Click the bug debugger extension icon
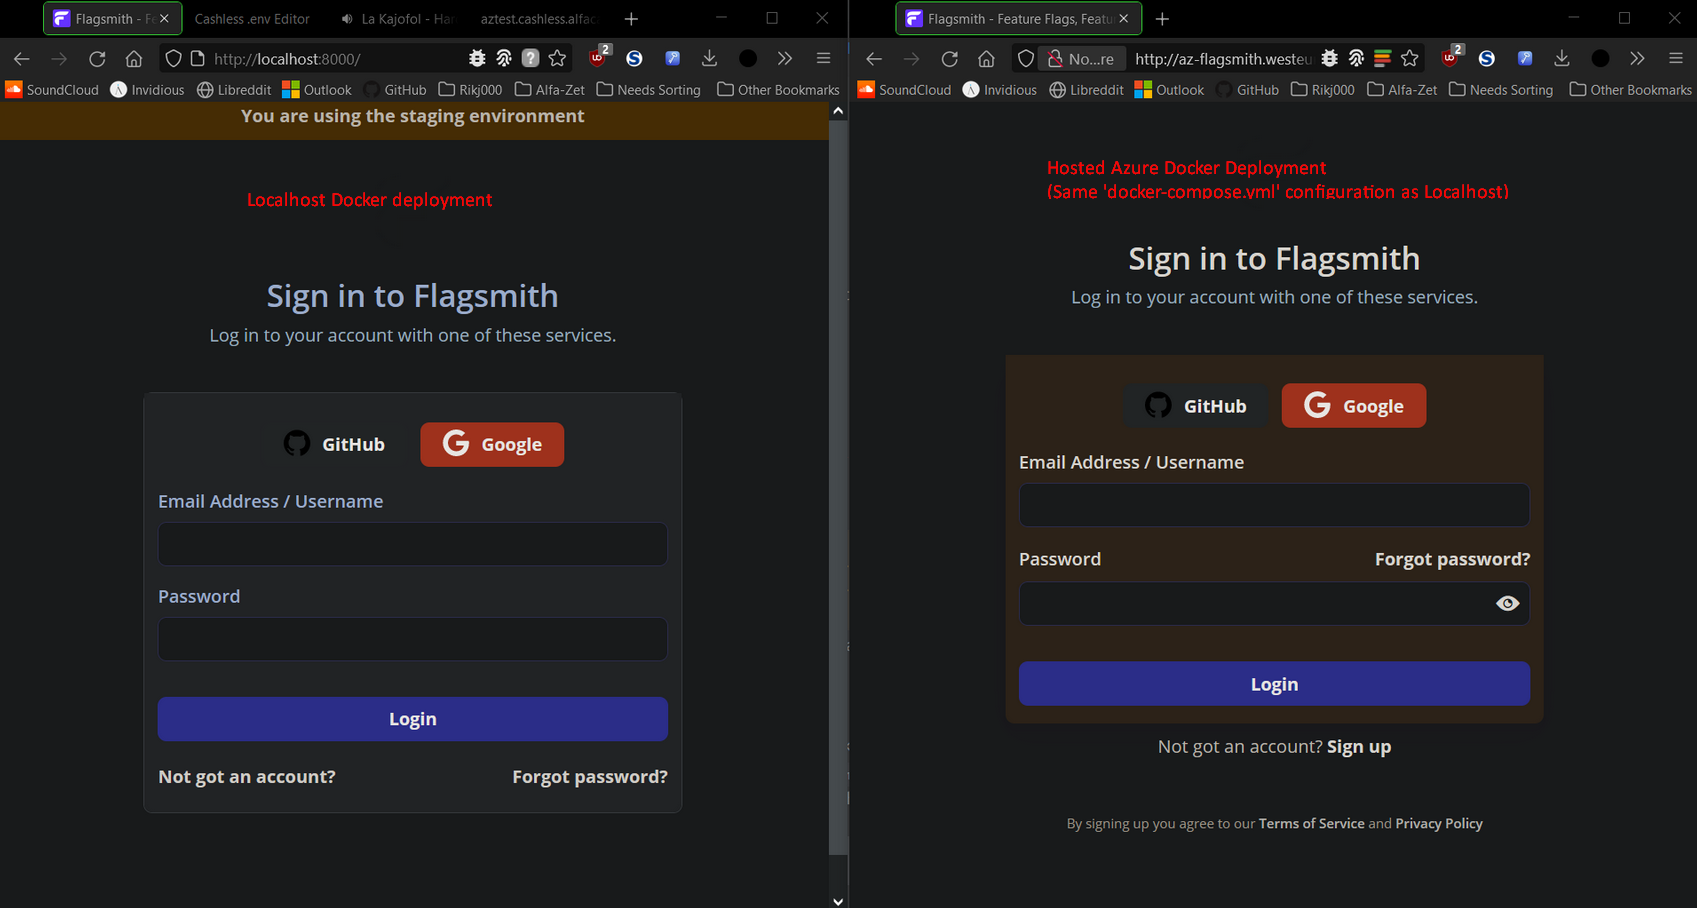Viewport: 1697px width, 908px height. (477, 58)
